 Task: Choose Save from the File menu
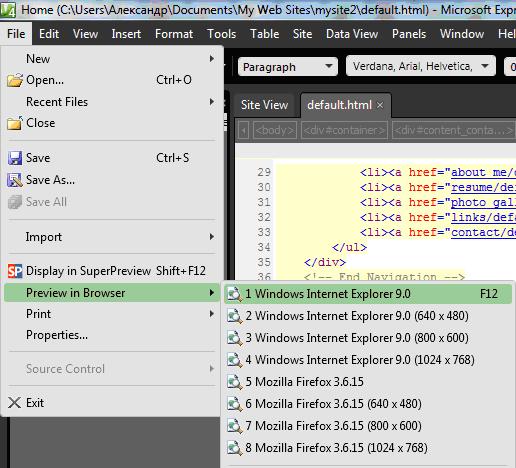[x=112, y=158]
